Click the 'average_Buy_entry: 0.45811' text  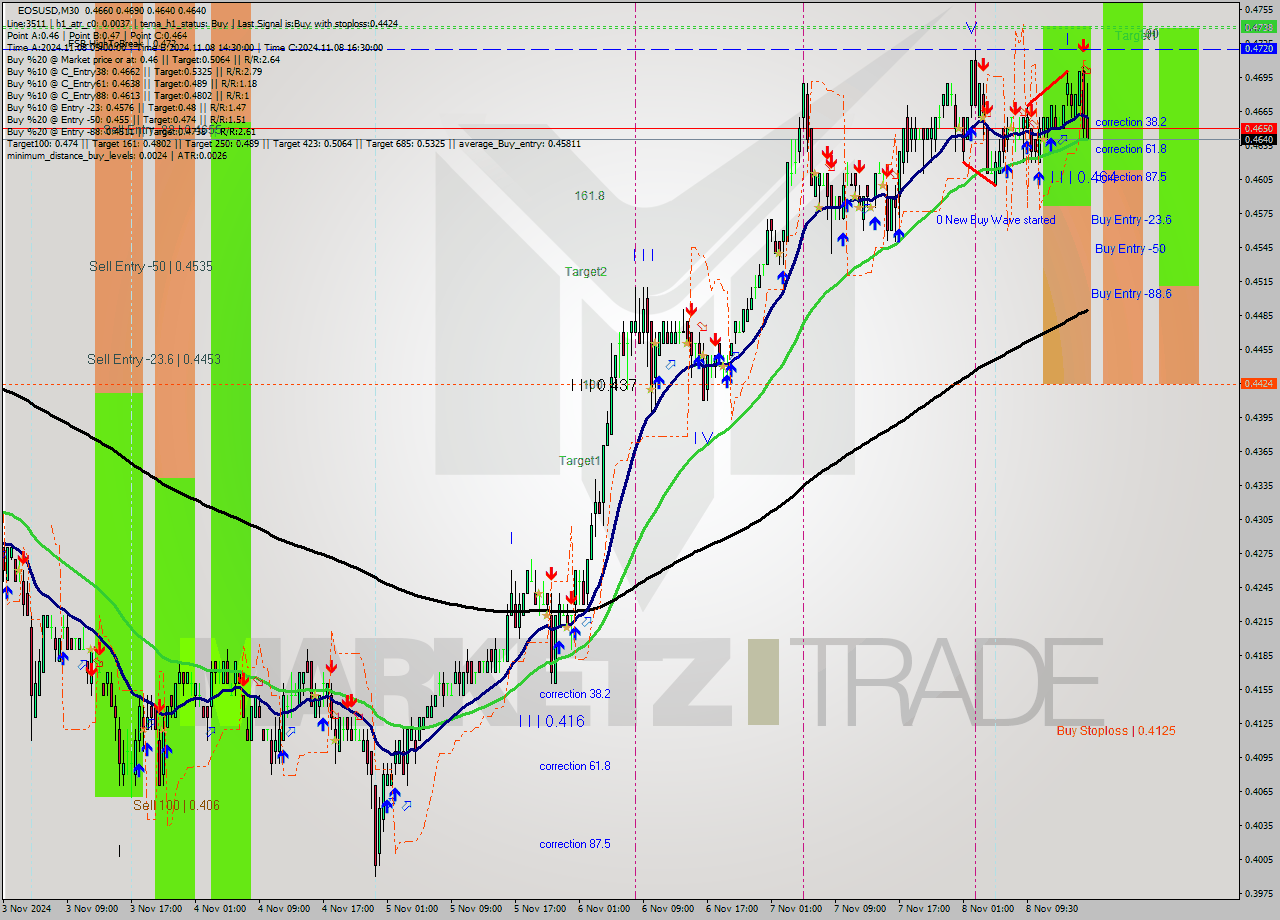520,143
